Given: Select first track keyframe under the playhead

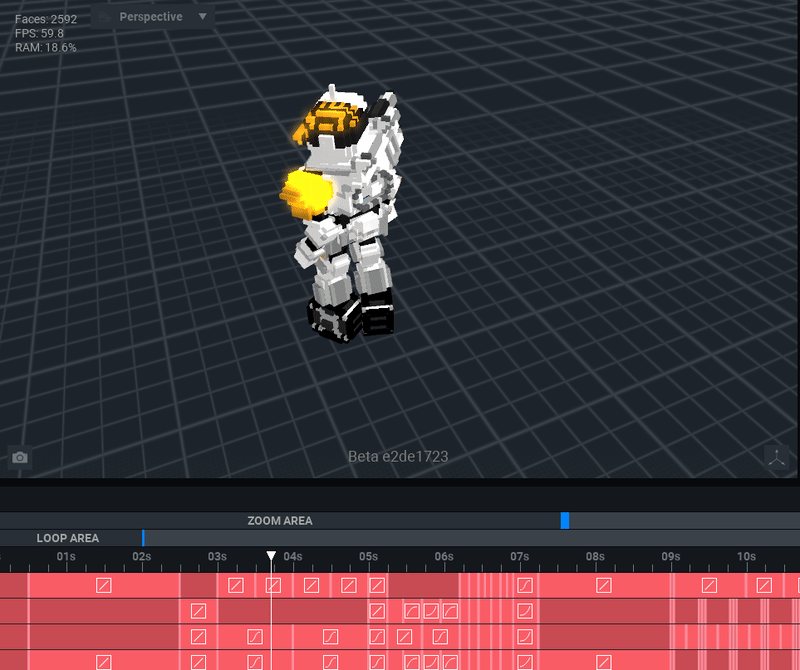Looking at the screenshot, I should pyautogui.click(x=273, y=585).
